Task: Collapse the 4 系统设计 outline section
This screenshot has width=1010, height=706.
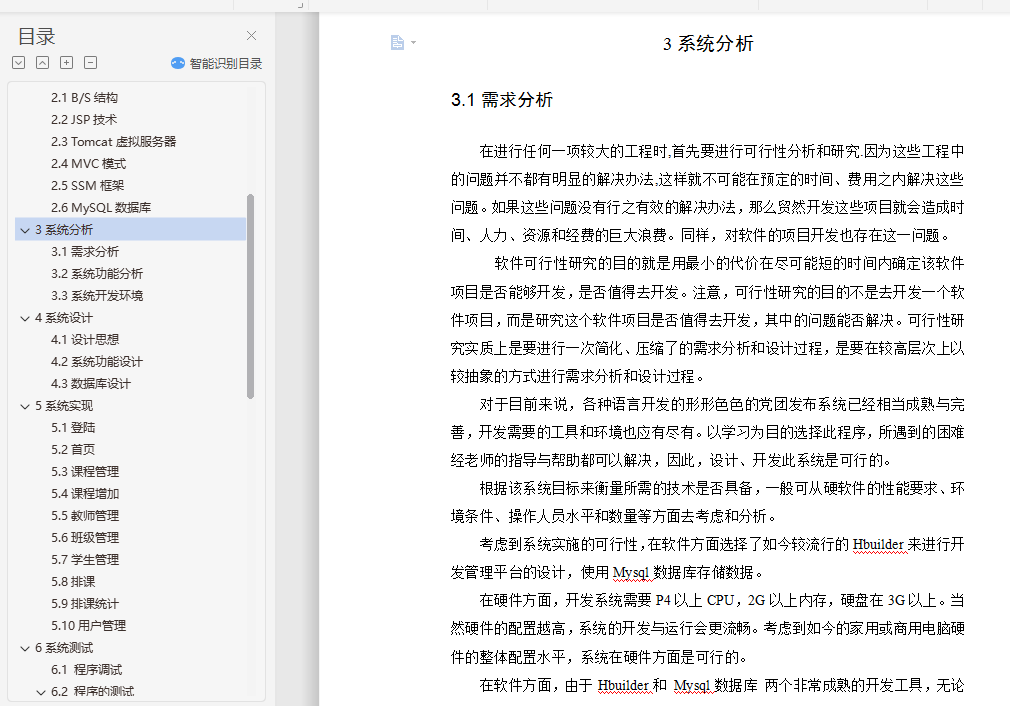Action: click(x=25, y=318)
